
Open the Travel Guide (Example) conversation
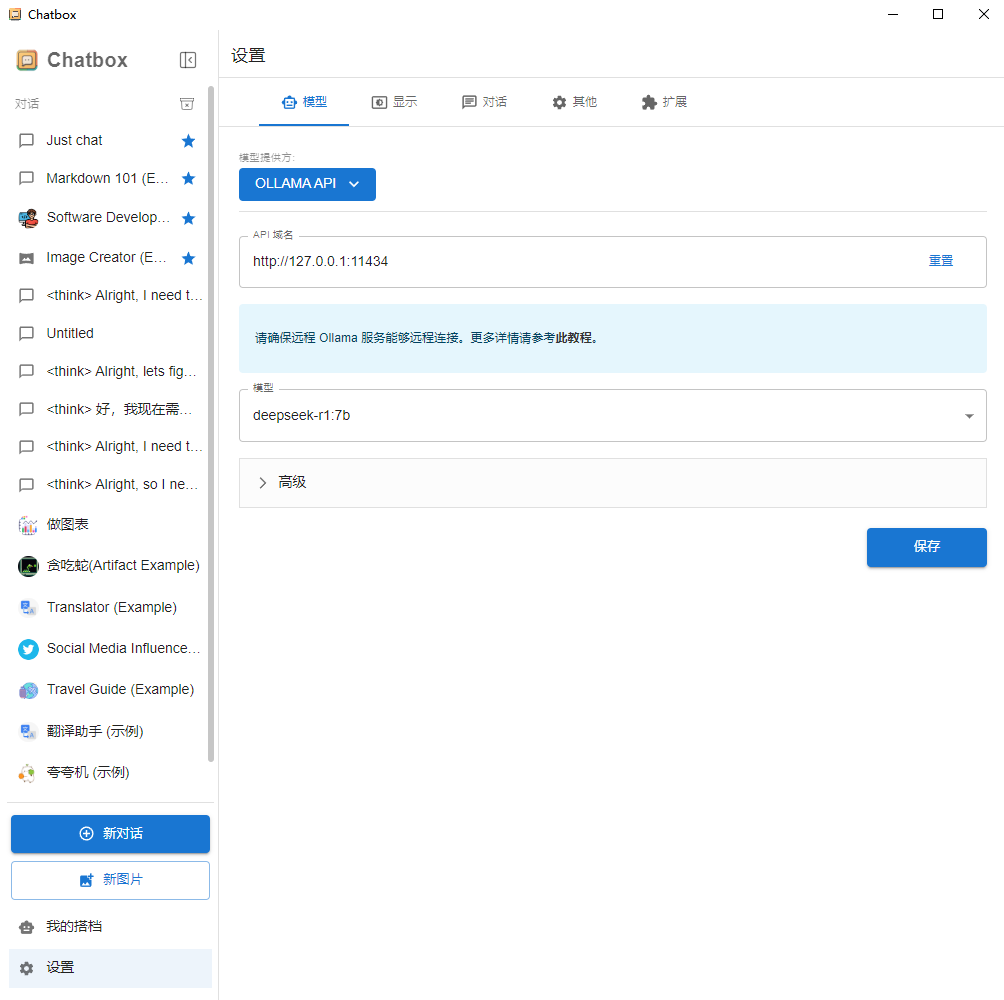point(110,690)
